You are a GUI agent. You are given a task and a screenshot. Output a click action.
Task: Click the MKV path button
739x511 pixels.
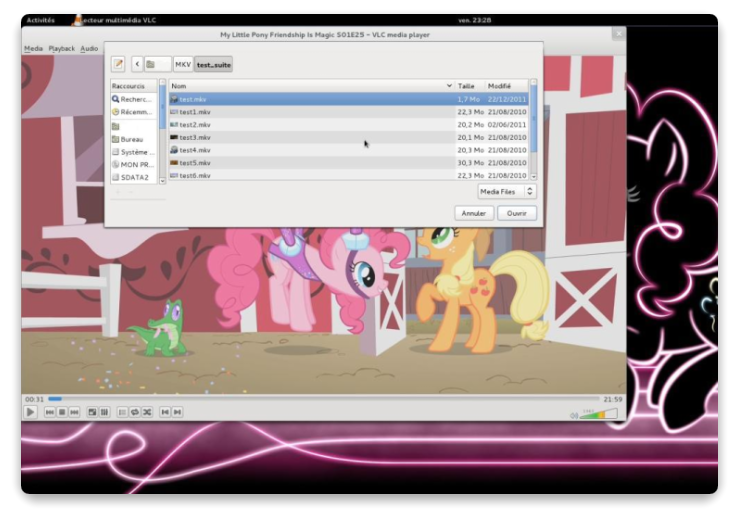pos(183,64)
